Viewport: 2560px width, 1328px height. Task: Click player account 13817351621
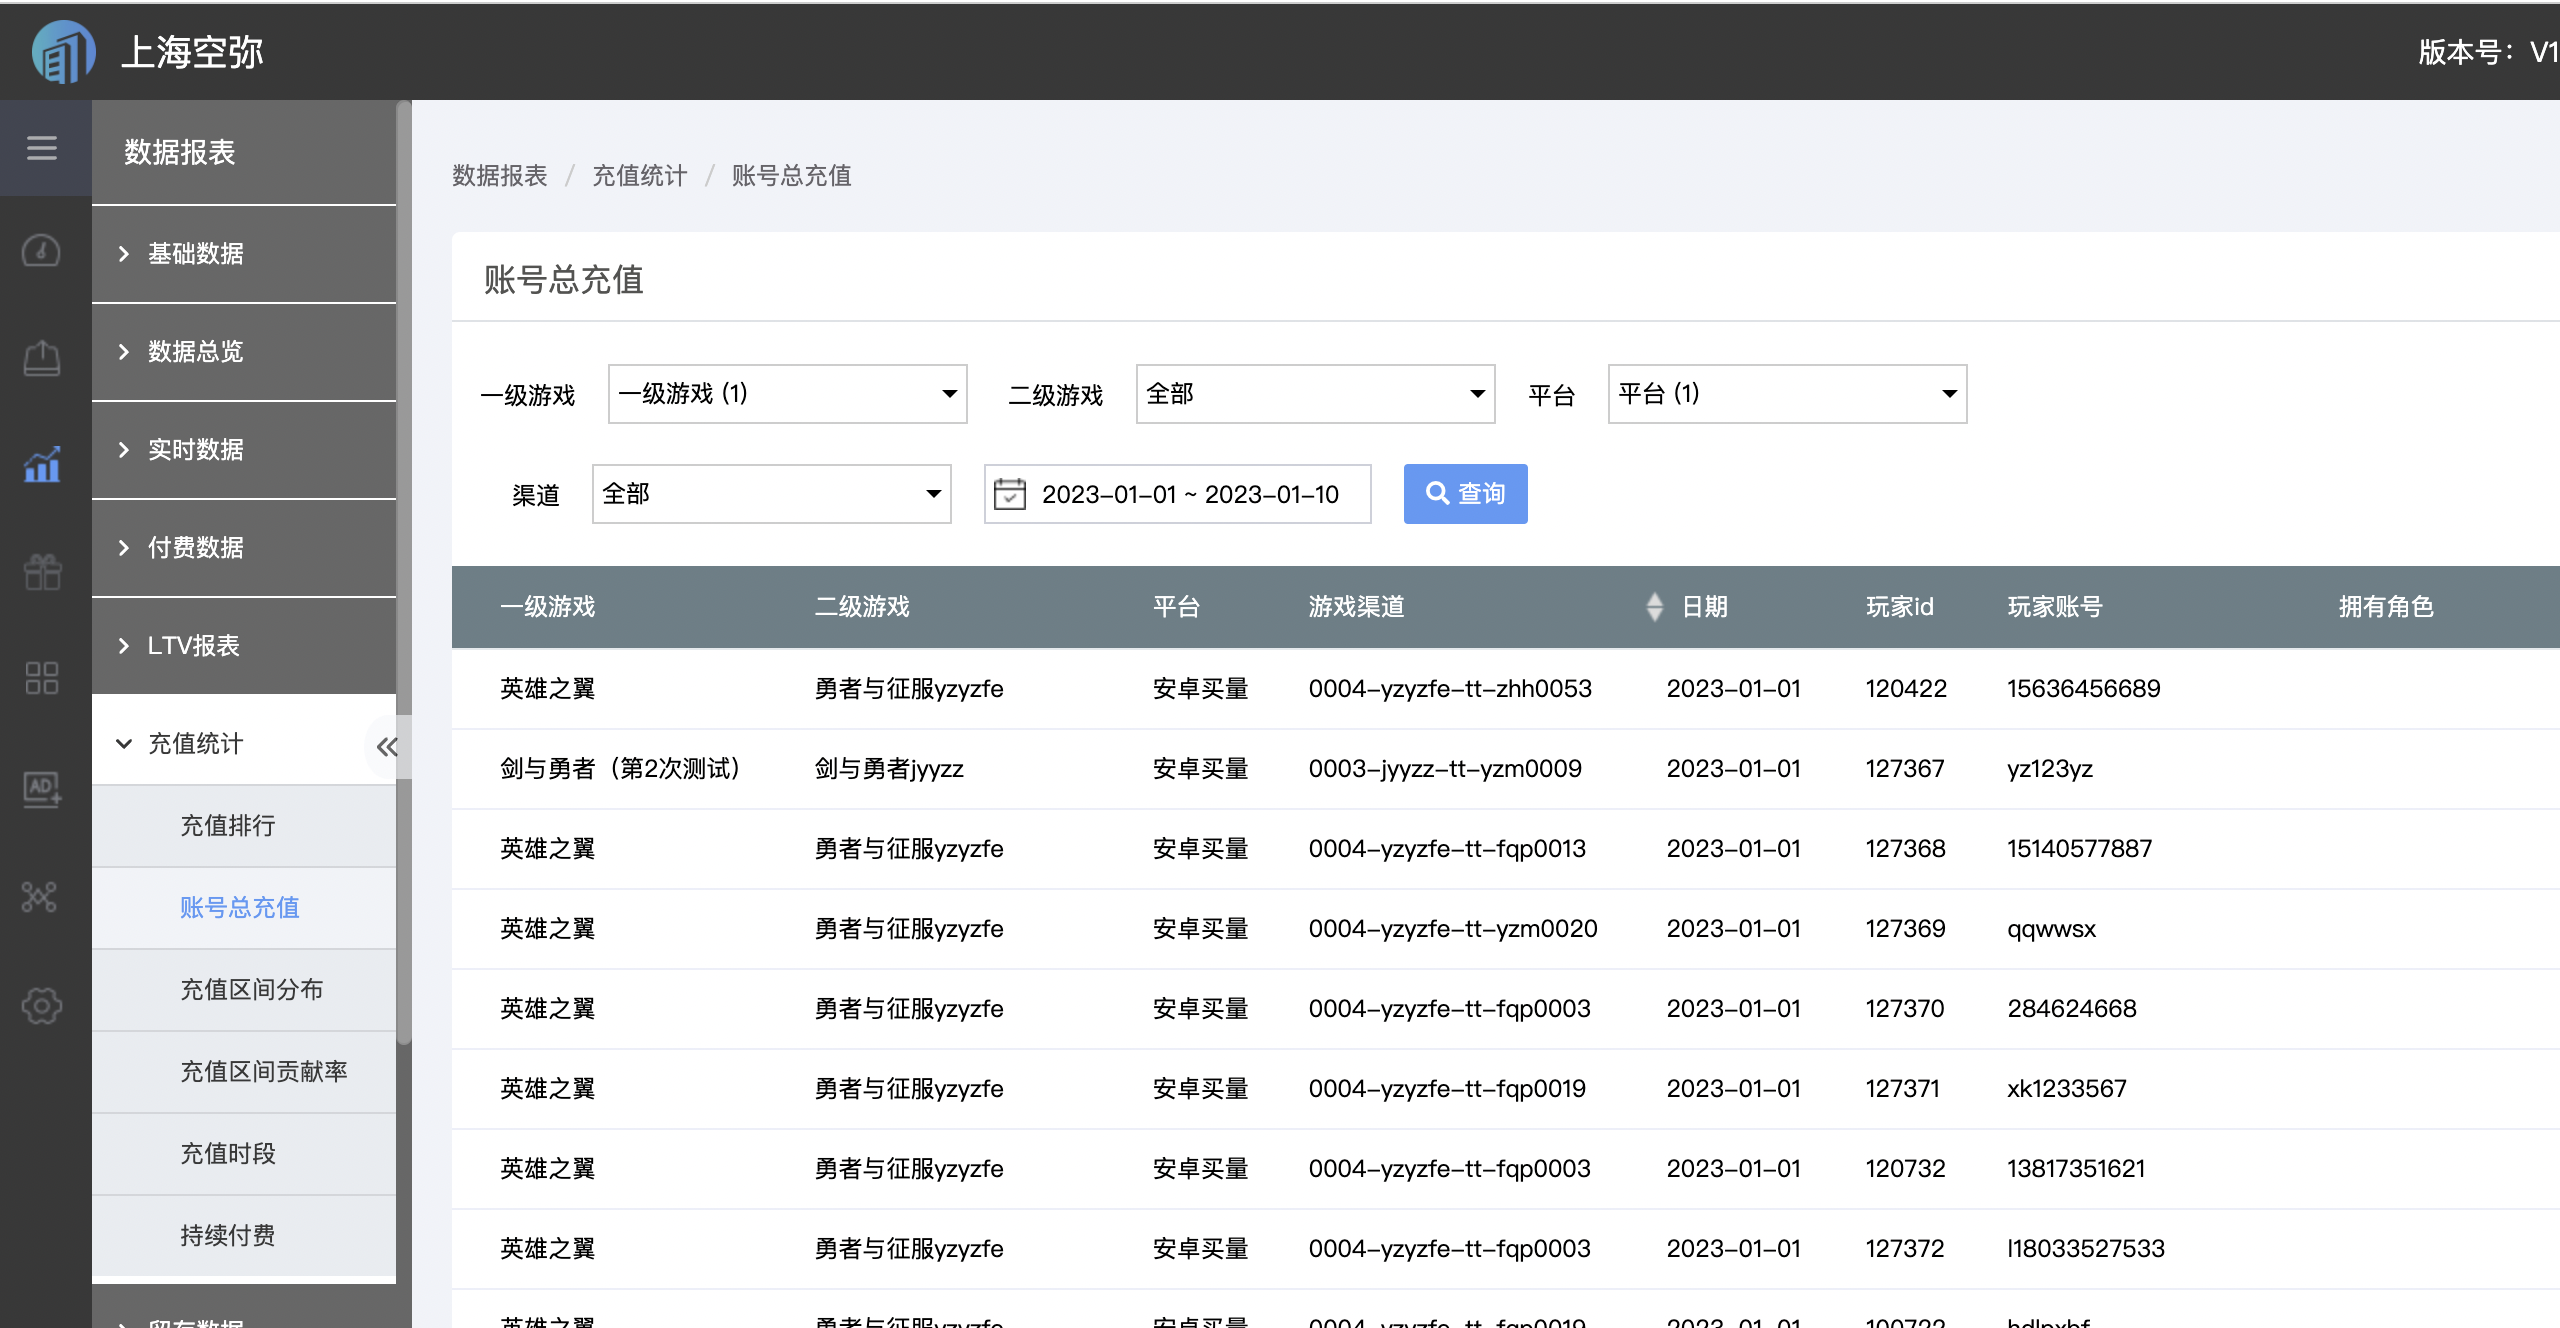tap(2077, 1169)
